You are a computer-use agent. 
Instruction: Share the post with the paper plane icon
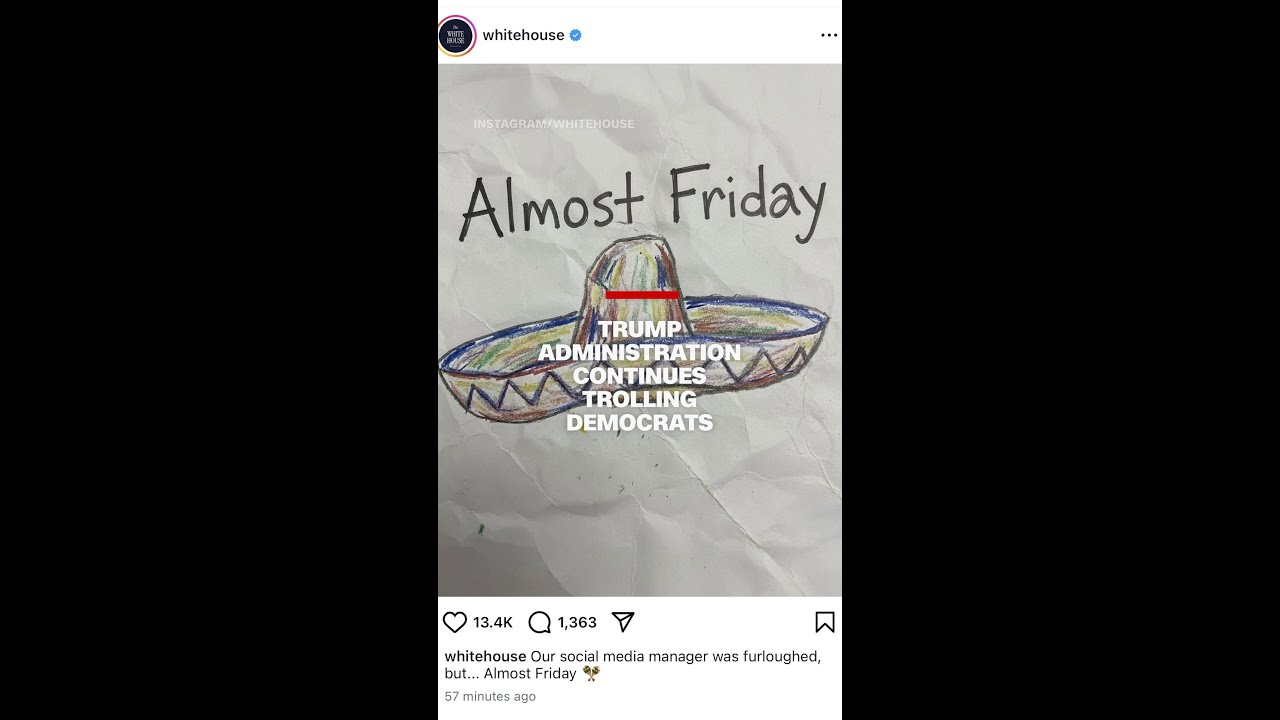[623, 622]
